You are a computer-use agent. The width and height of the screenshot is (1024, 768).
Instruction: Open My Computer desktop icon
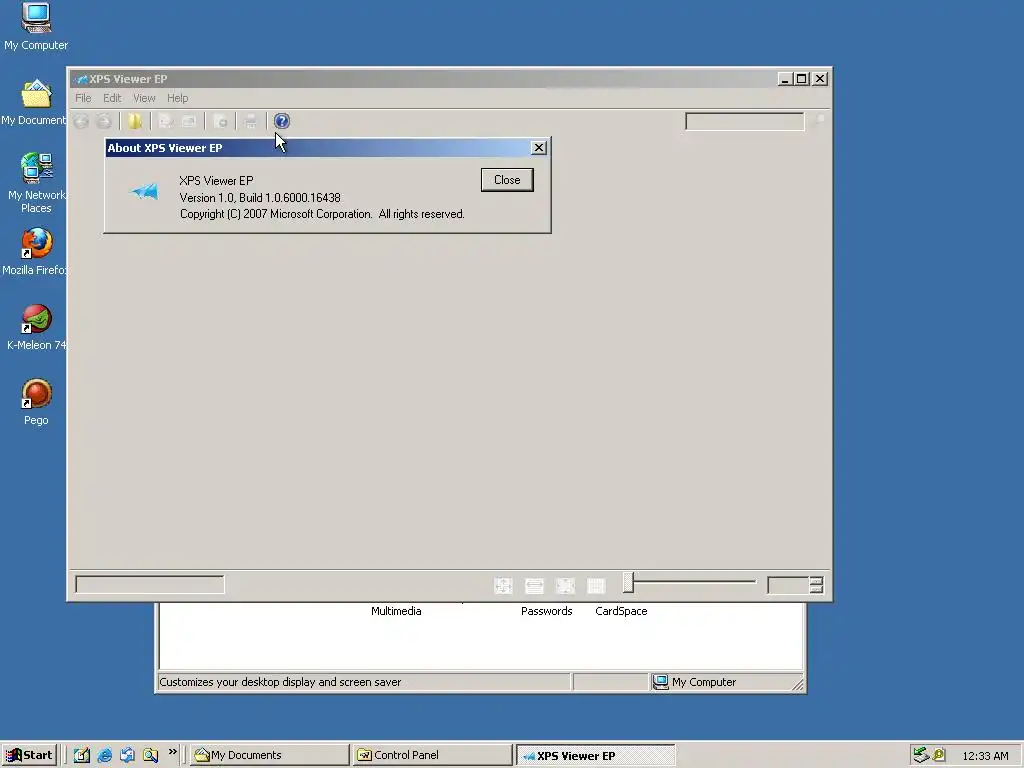point(36,27)
